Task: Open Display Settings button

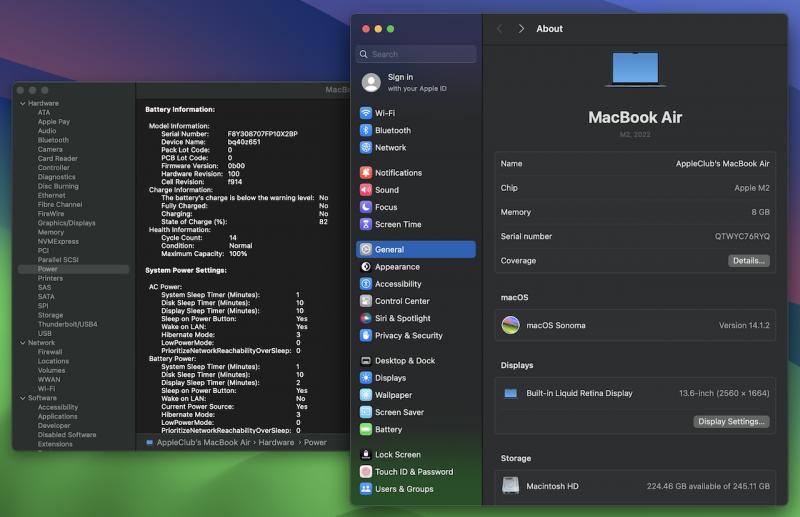Action: (731, 422)
